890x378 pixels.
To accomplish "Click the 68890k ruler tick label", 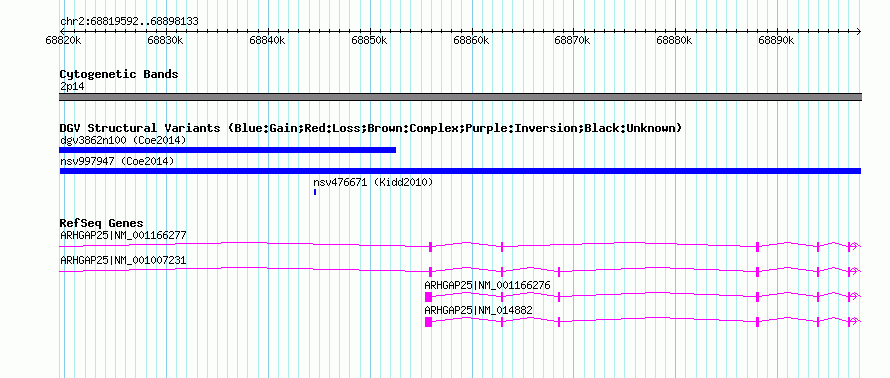I will tap(776, 41).
